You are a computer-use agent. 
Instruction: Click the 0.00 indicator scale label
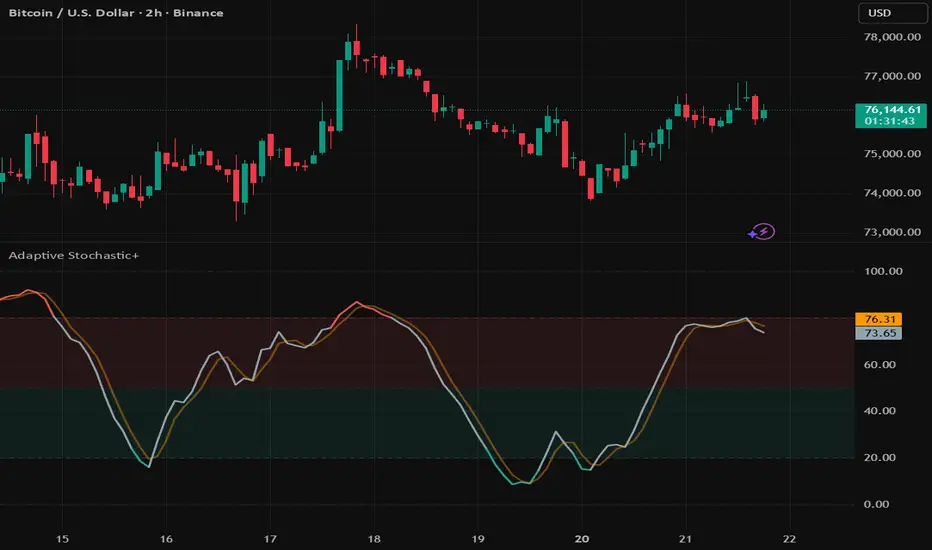pyautogui.click(x=877, y=505)
